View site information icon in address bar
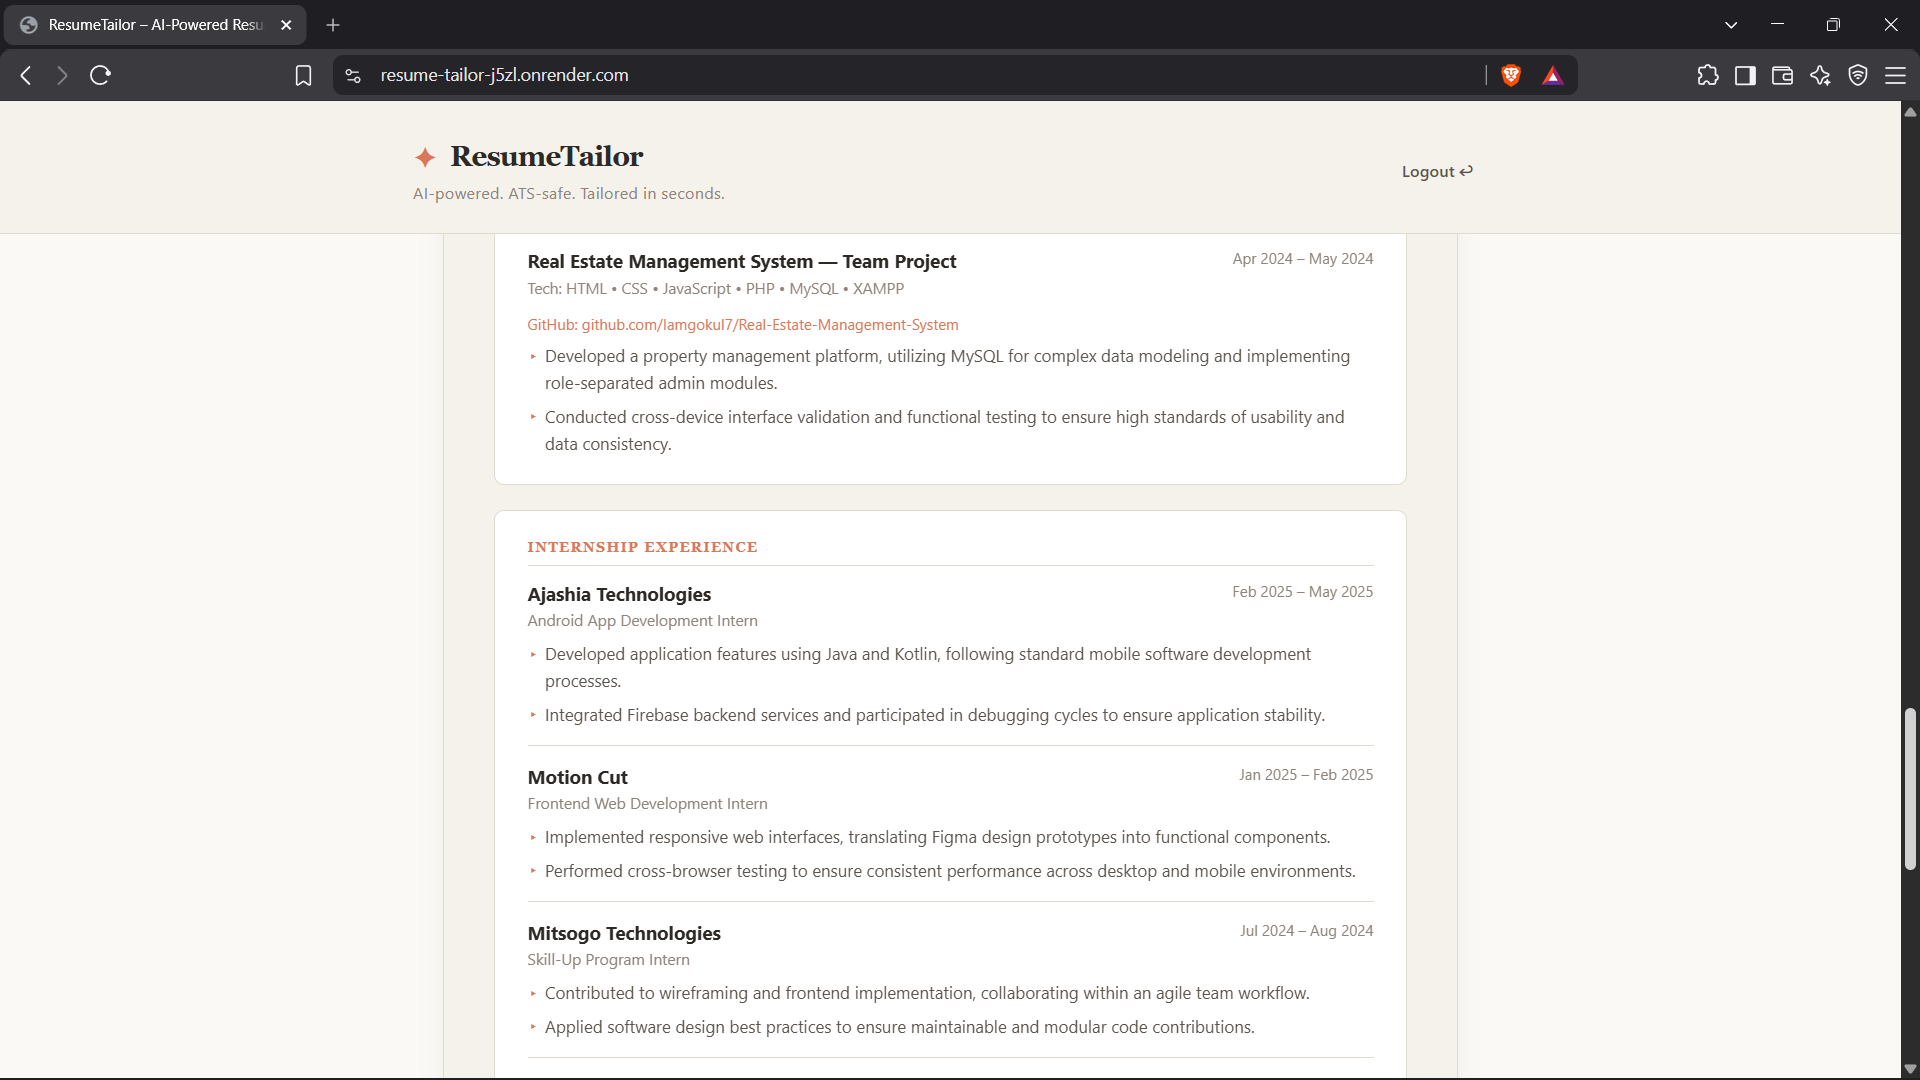 (353, 75)
